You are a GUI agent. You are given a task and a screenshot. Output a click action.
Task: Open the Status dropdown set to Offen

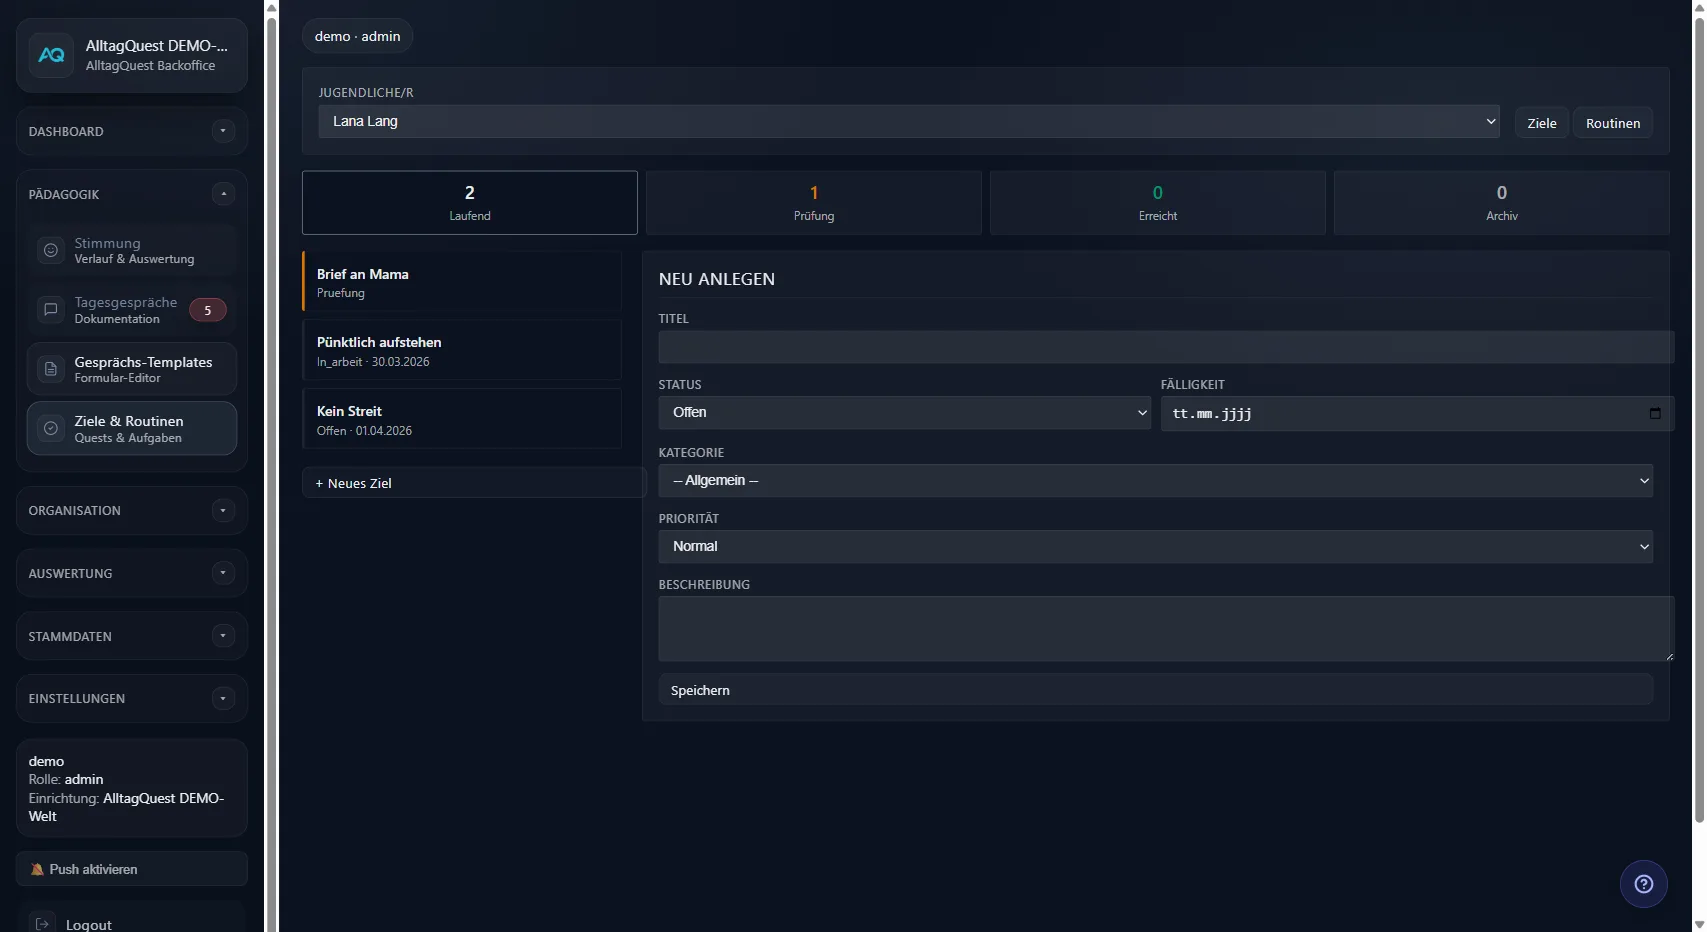903,412
